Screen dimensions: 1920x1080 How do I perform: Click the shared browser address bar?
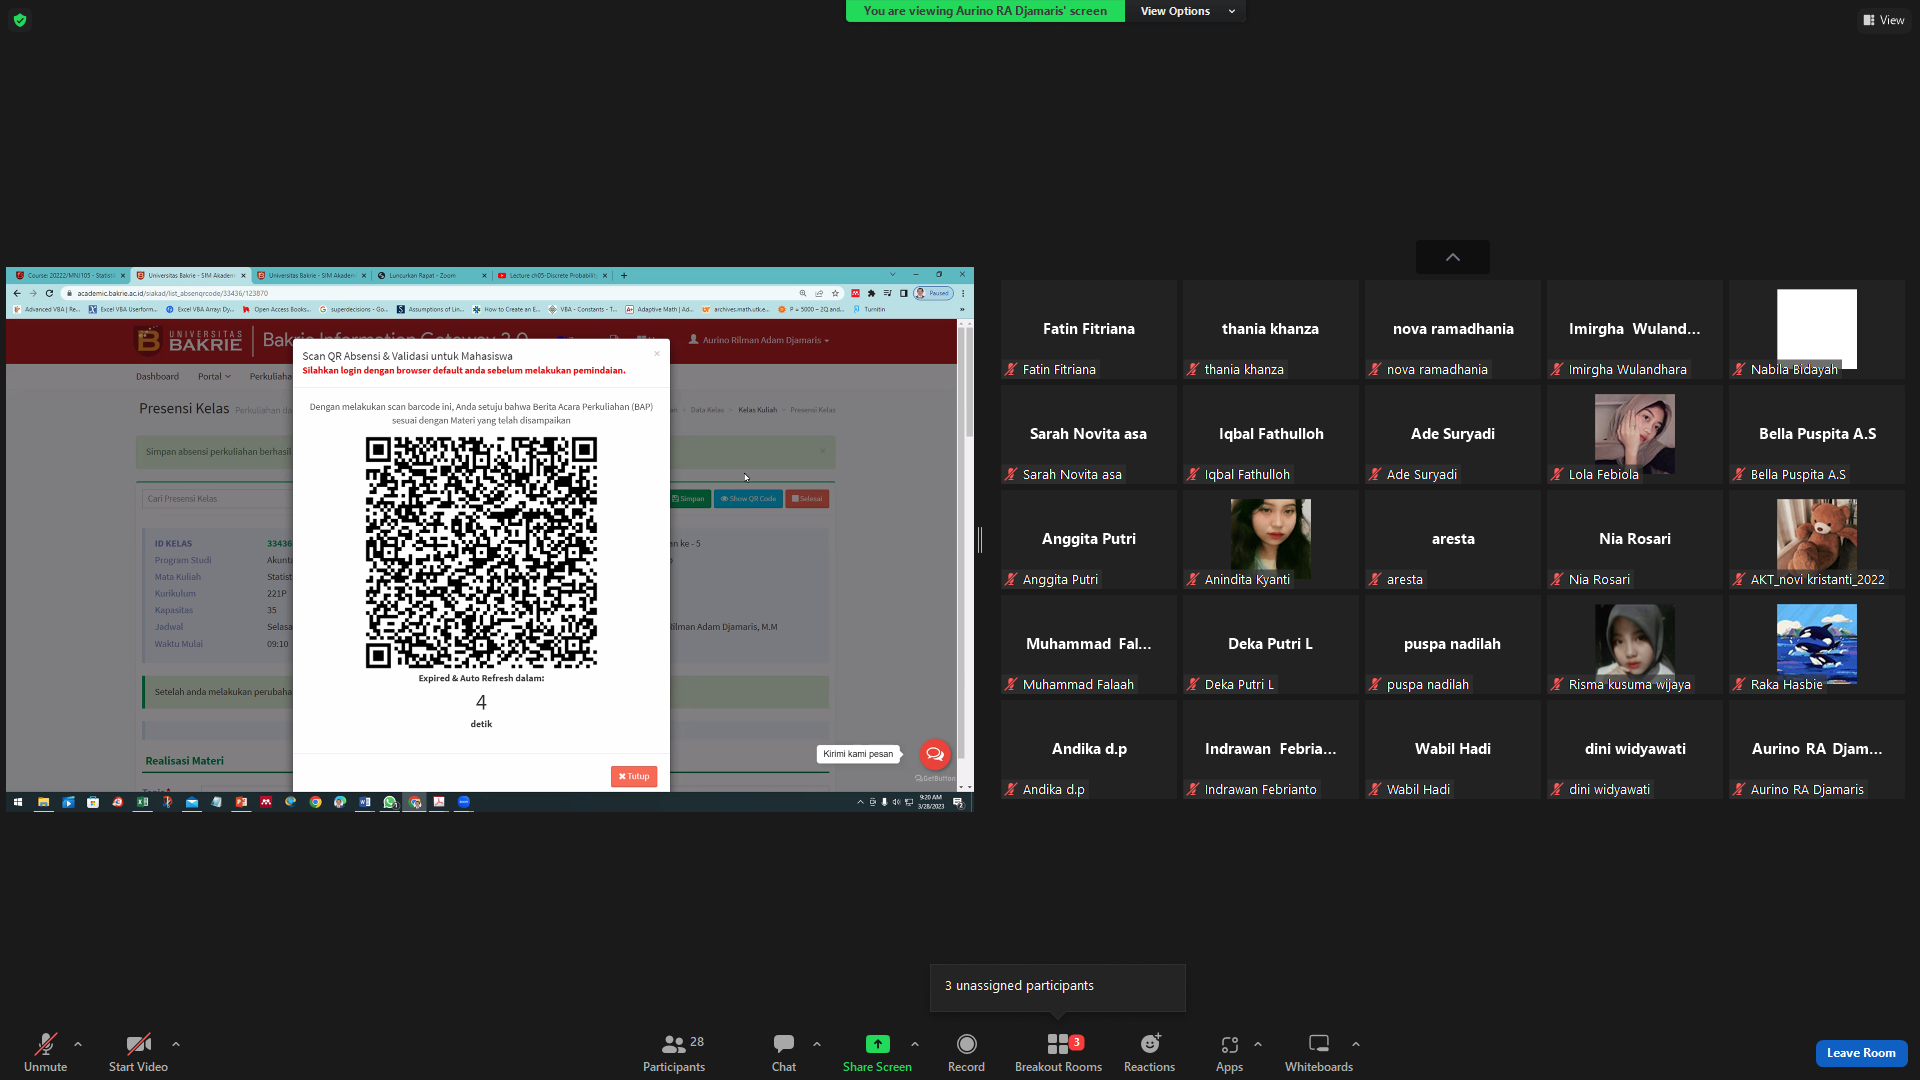[430, 293]
